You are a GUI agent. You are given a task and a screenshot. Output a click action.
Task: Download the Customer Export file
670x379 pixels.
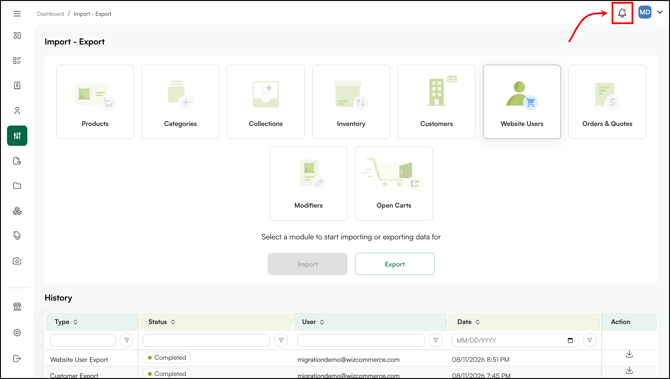(629, 370)
